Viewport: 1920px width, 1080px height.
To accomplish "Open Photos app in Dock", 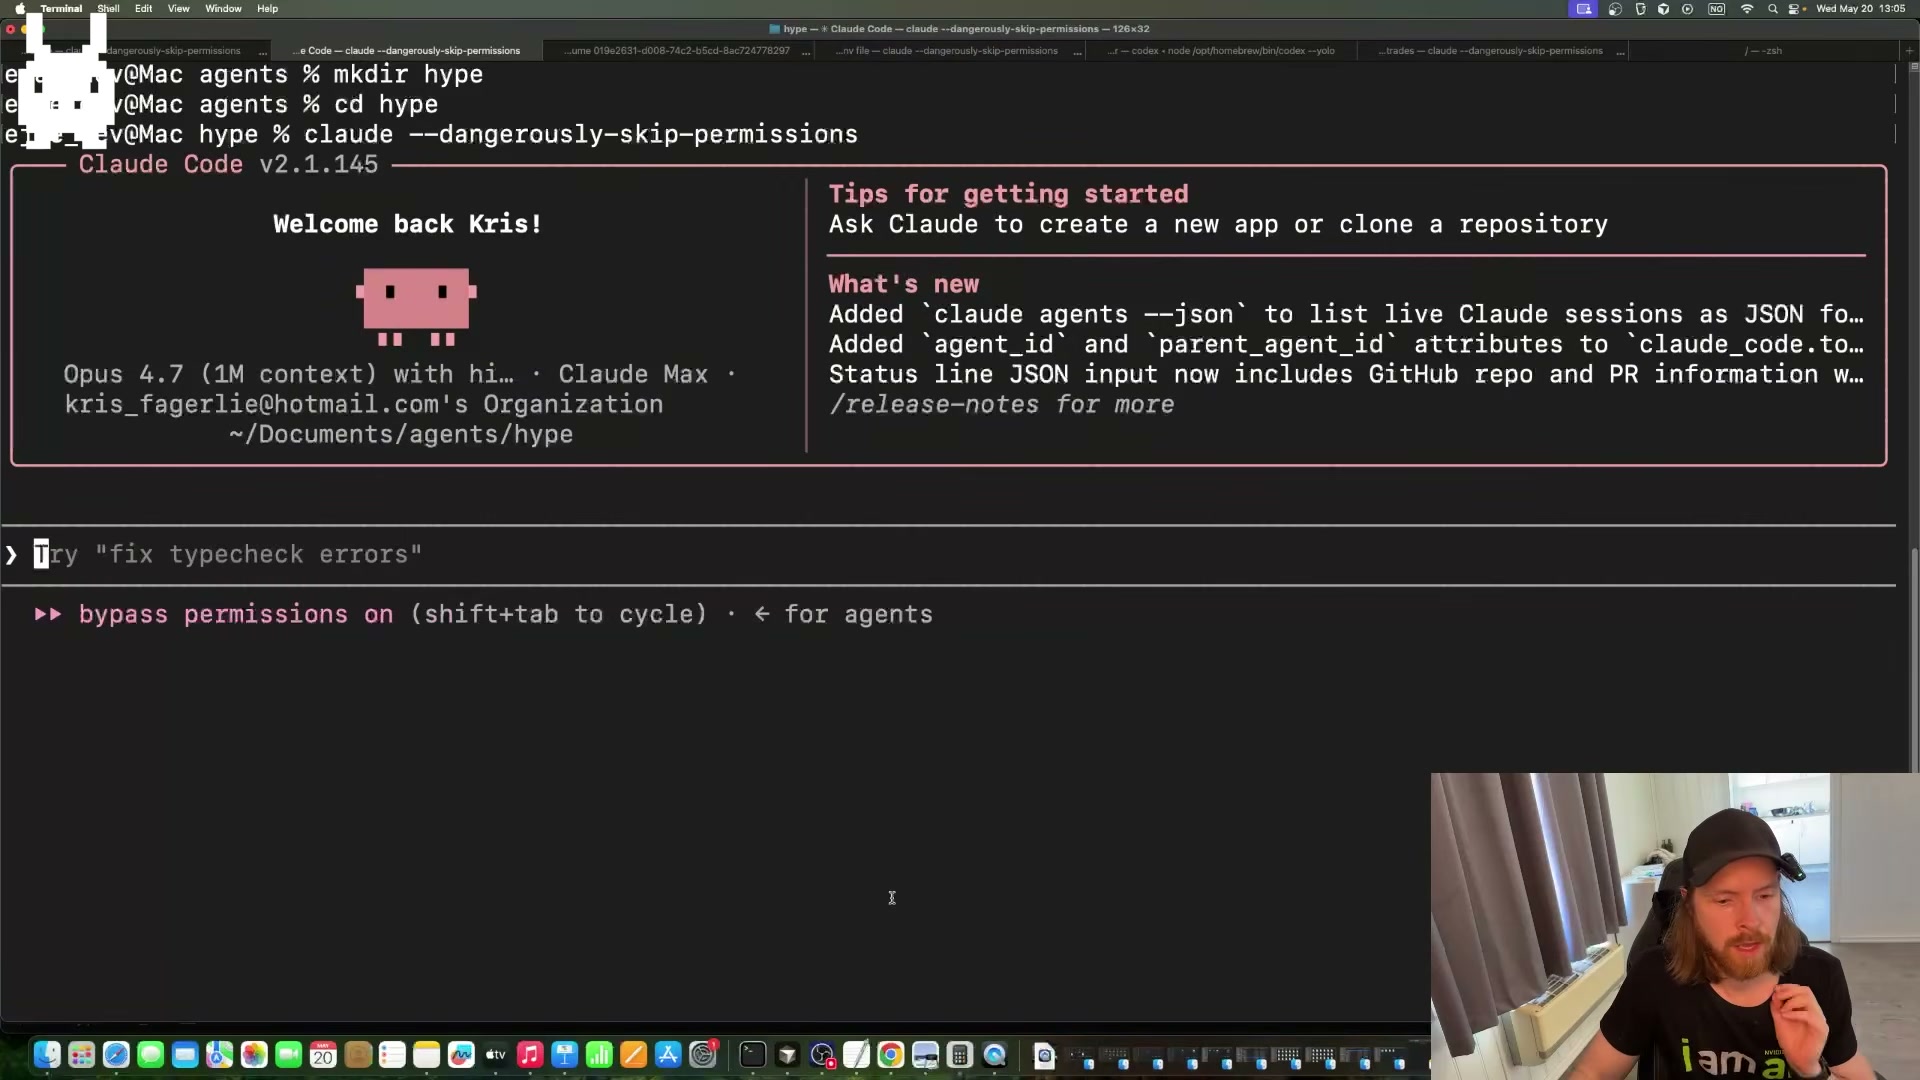I will pos(254,1054).
